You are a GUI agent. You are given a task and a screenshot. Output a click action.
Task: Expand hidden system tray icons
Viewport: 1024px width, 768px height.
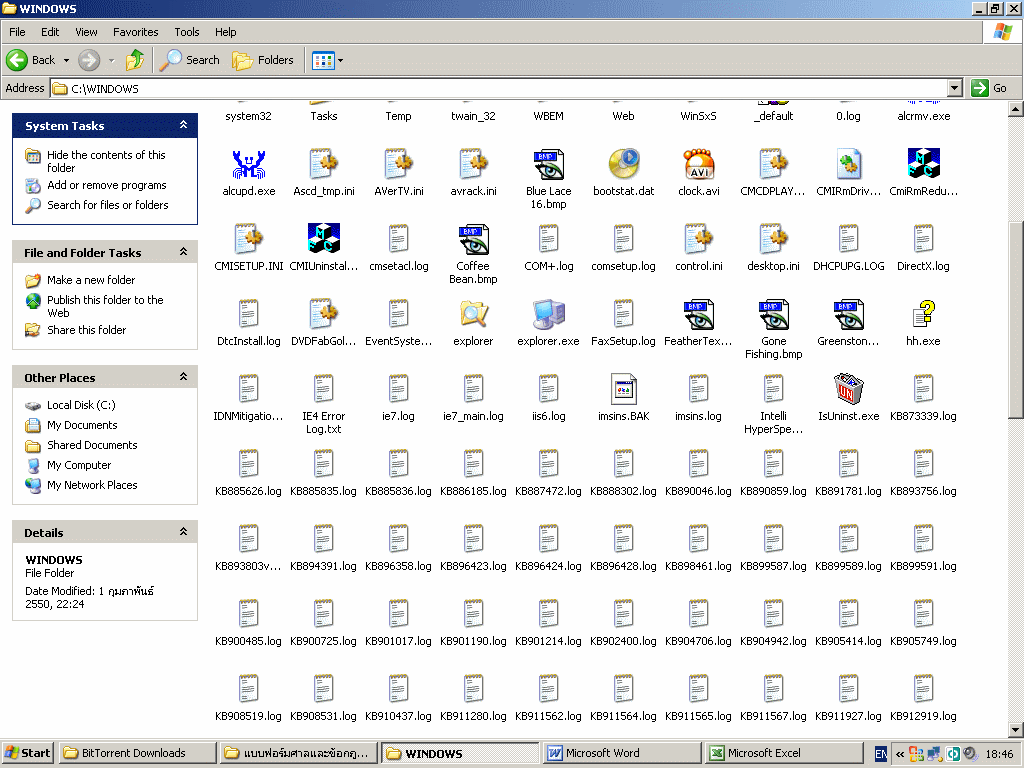[x=899, y=754]
